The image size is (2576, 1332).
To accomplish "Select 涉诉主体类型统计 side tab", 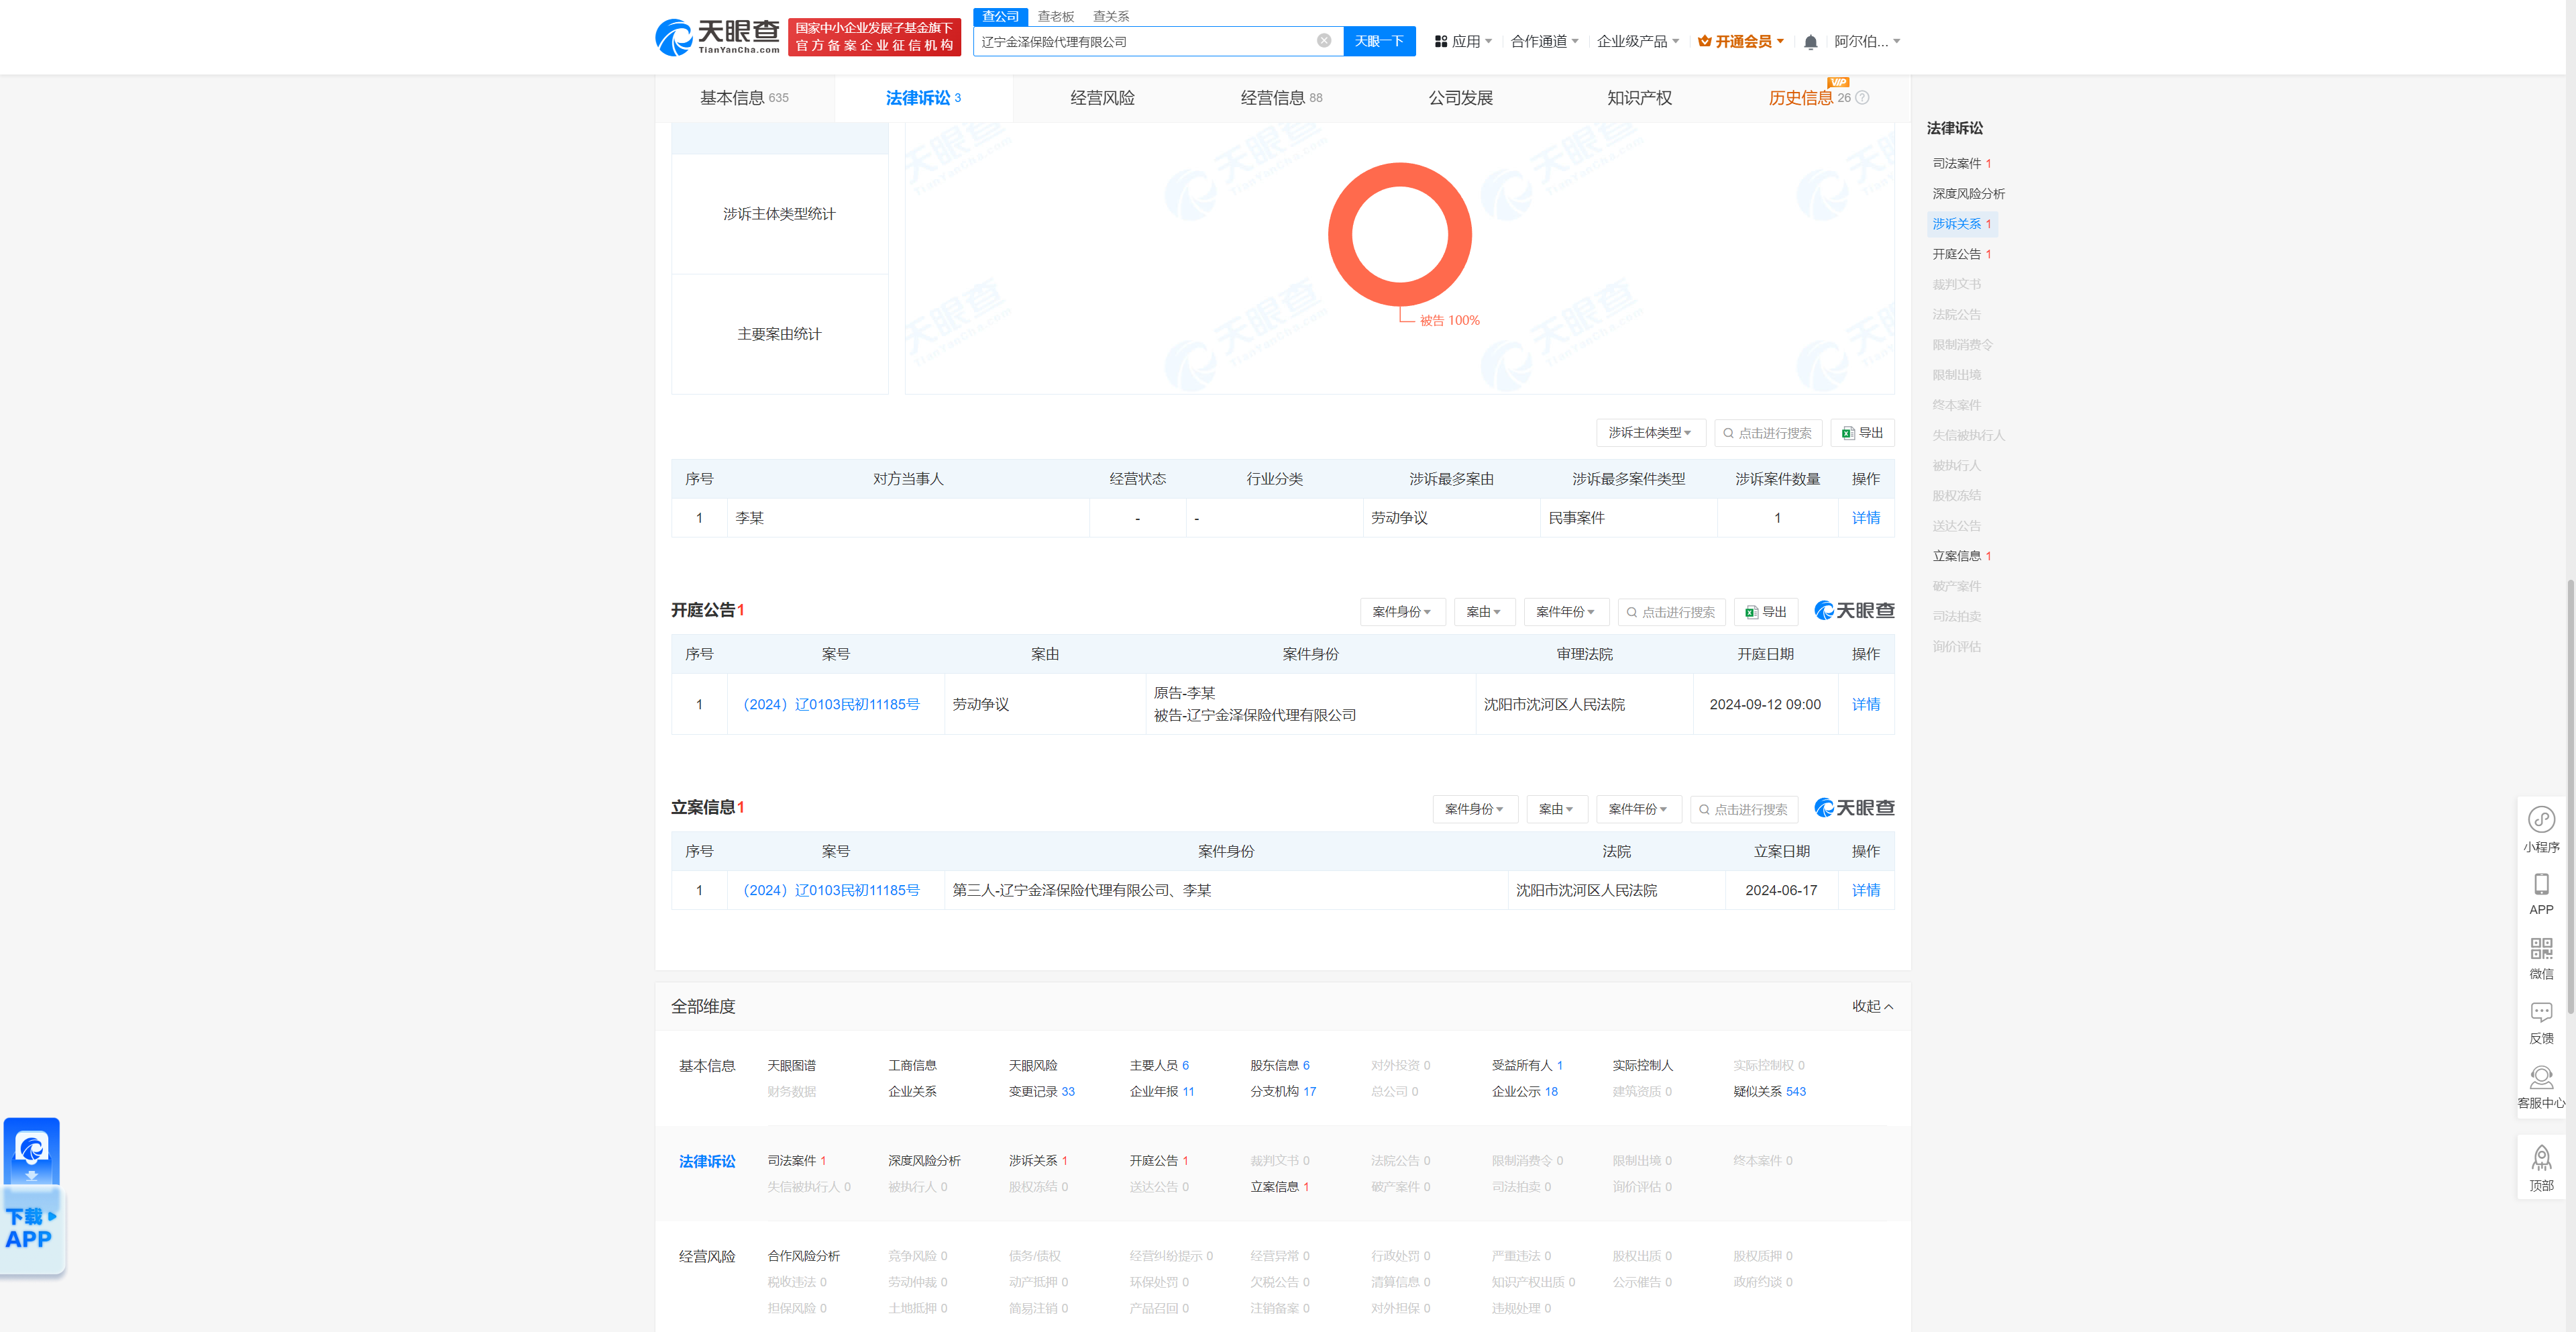I will (779, 214).
